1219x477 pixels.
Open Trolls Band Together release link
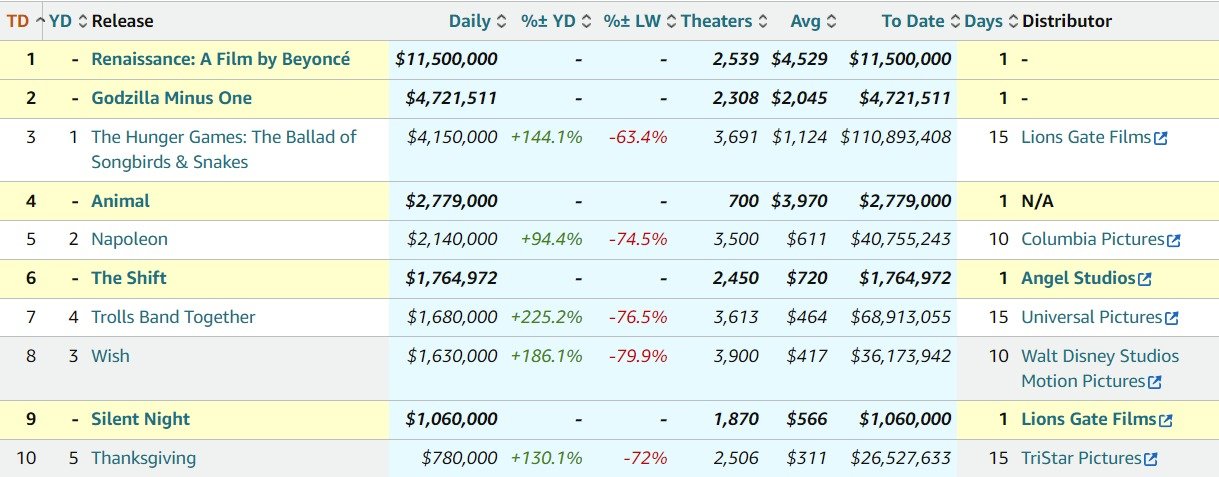pyautogui.click(x=173, y=317)
